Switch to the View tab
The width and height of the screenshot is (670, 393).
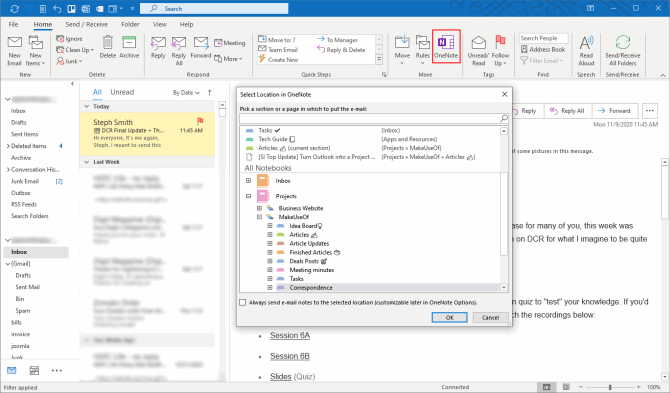(x=159, y=24)
